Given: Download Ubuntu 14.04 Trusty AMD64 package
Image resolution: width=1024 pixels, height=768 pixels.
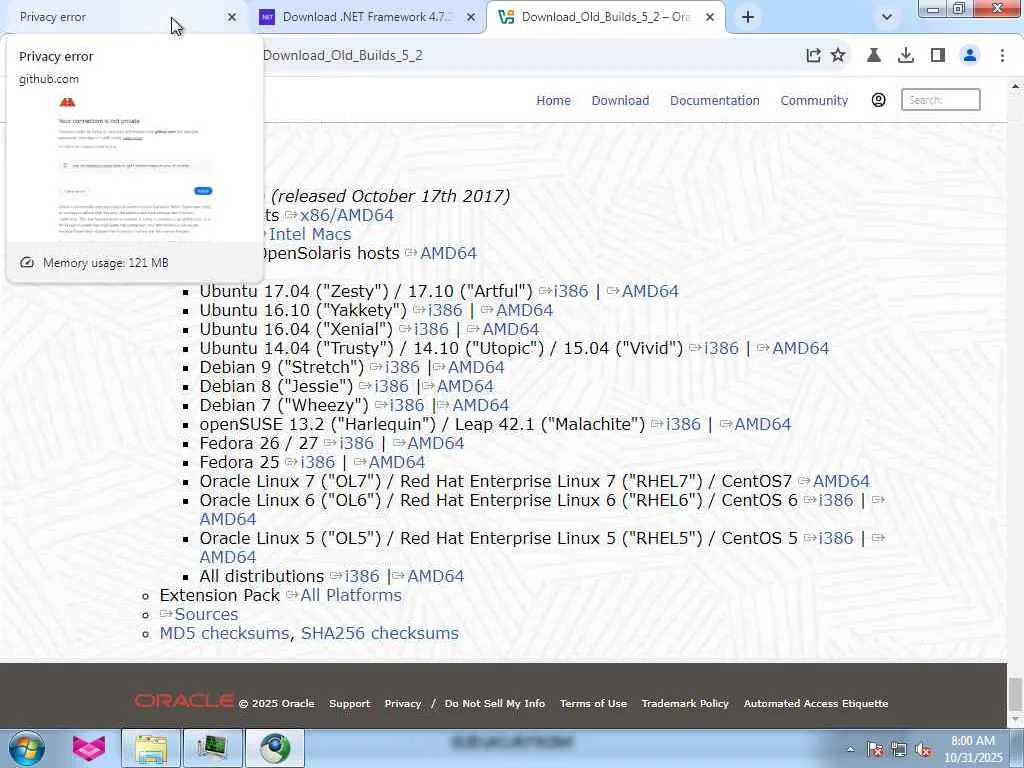Looking at the screenshot, I should click(801, 348).
